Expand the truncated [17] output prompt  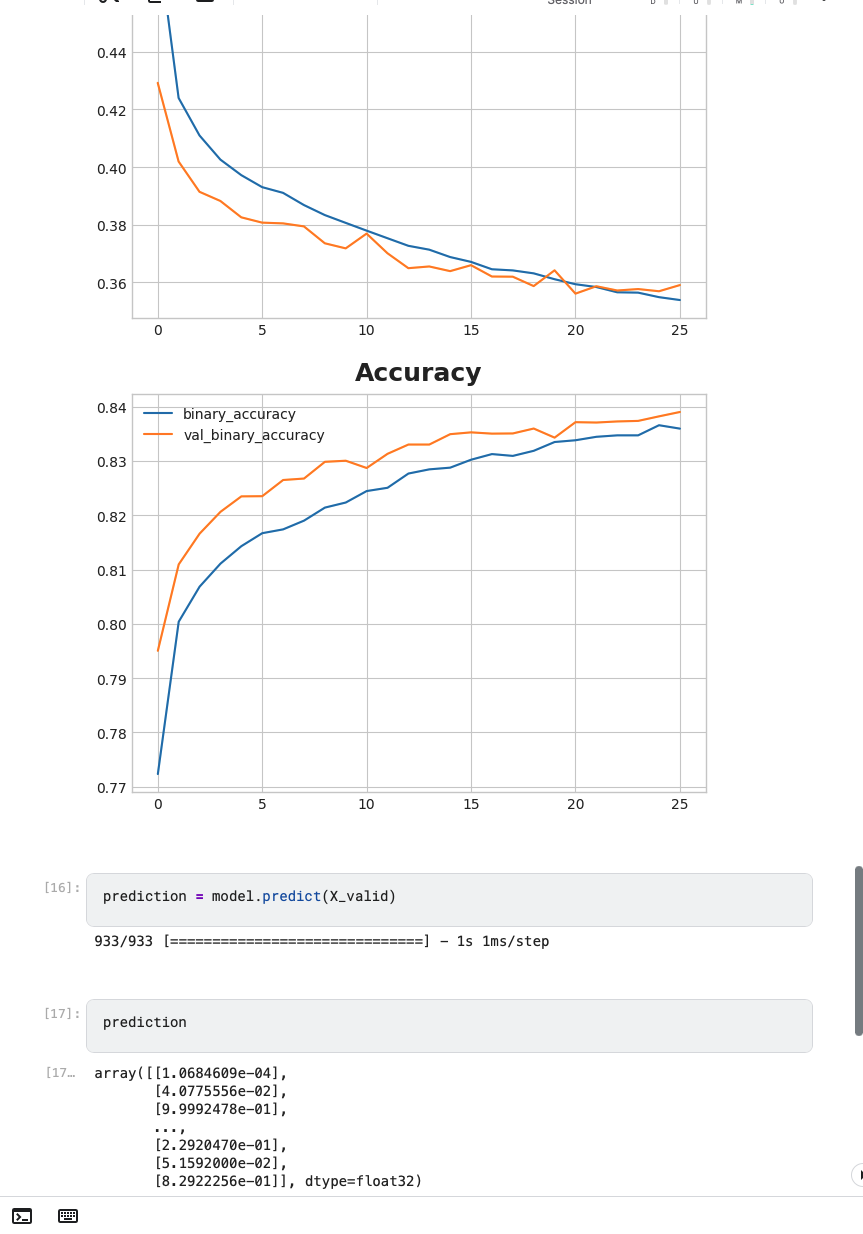point(60,1072)
